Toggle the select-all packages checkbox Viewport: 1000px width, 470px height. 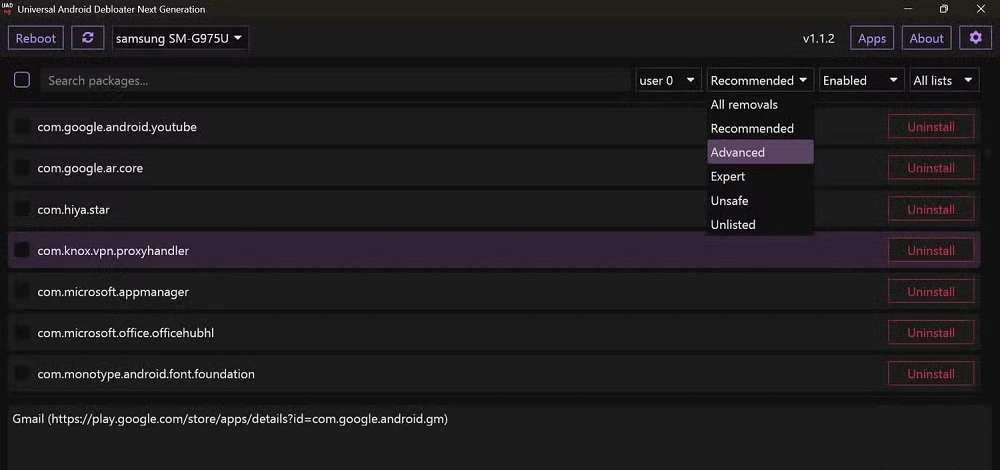click(x=22, y=80)
